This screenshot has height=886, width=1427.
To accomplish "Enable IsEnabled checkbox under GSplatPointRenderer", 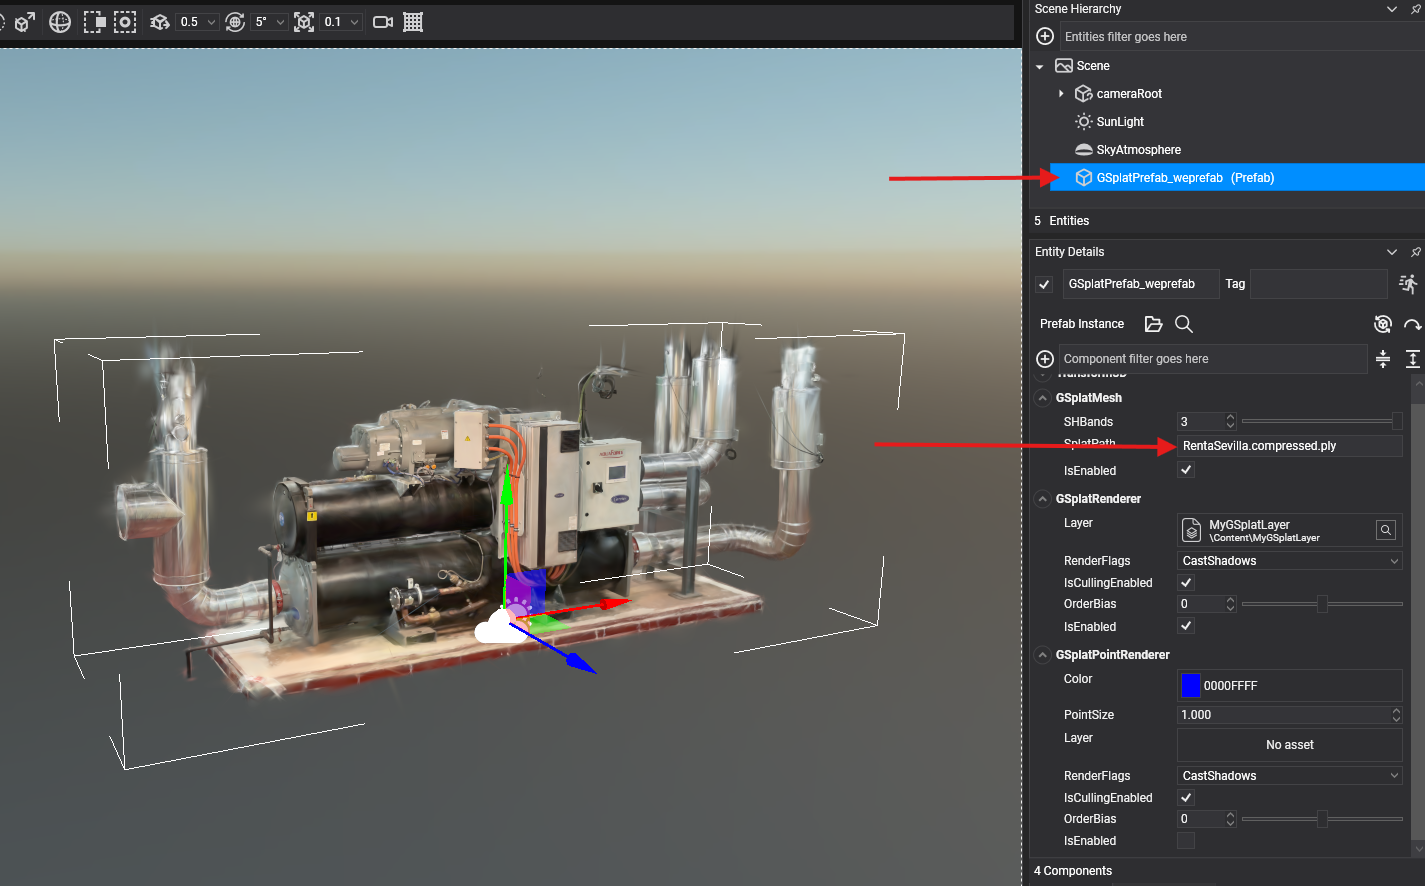I will pyautogui.click(x=1186, y=841).
